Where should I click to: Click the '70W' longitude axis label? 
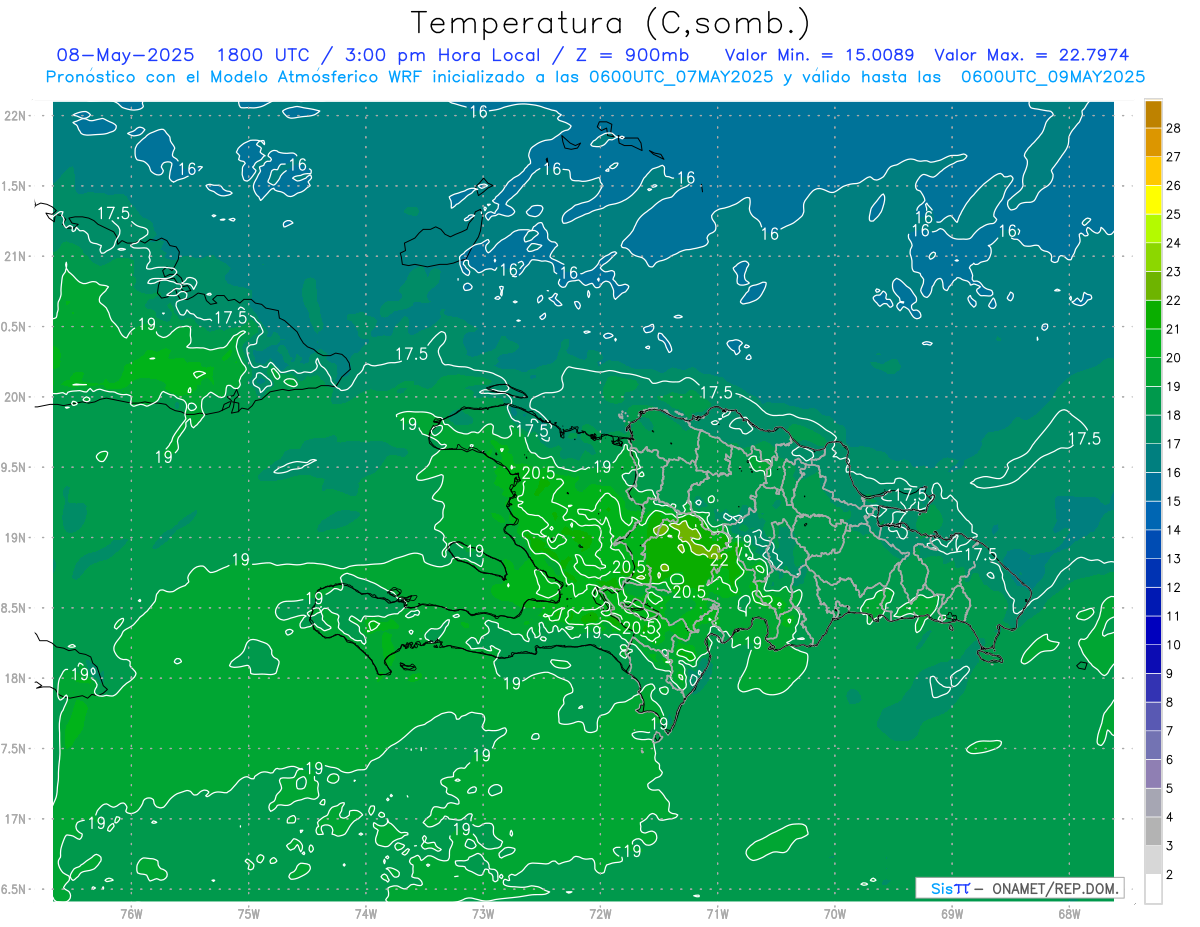click(x=835, y=914)
